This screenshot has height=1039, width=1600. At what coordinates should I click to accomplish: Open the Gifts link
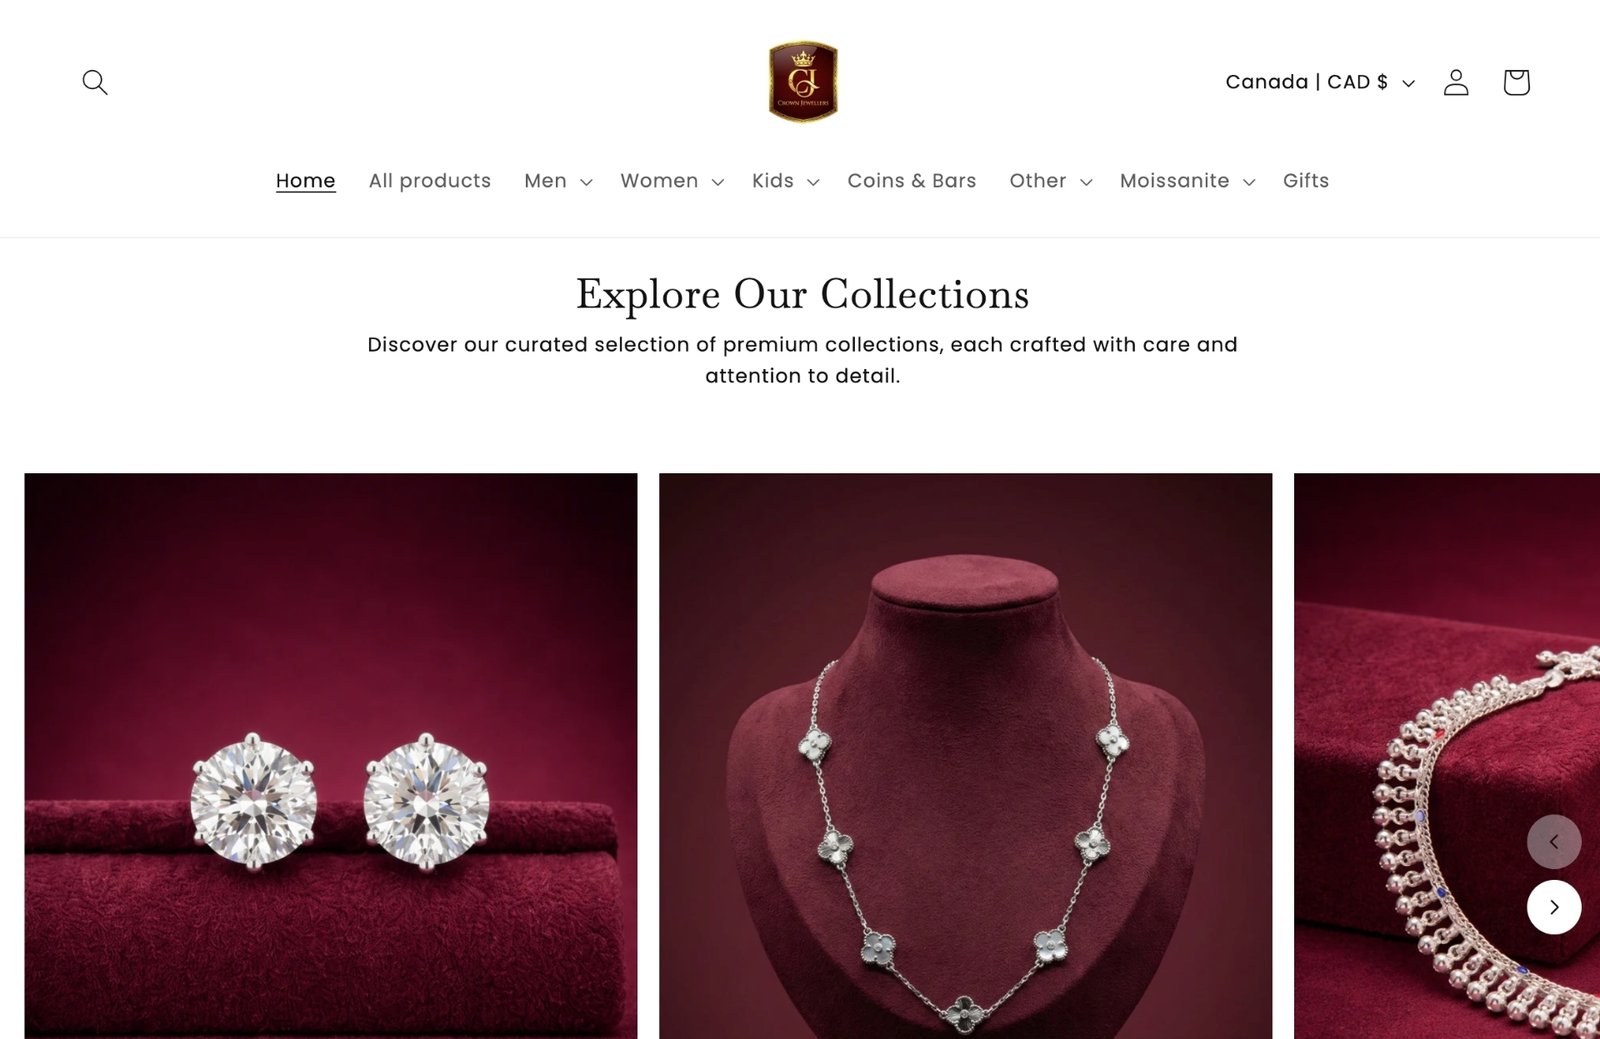1306,181
